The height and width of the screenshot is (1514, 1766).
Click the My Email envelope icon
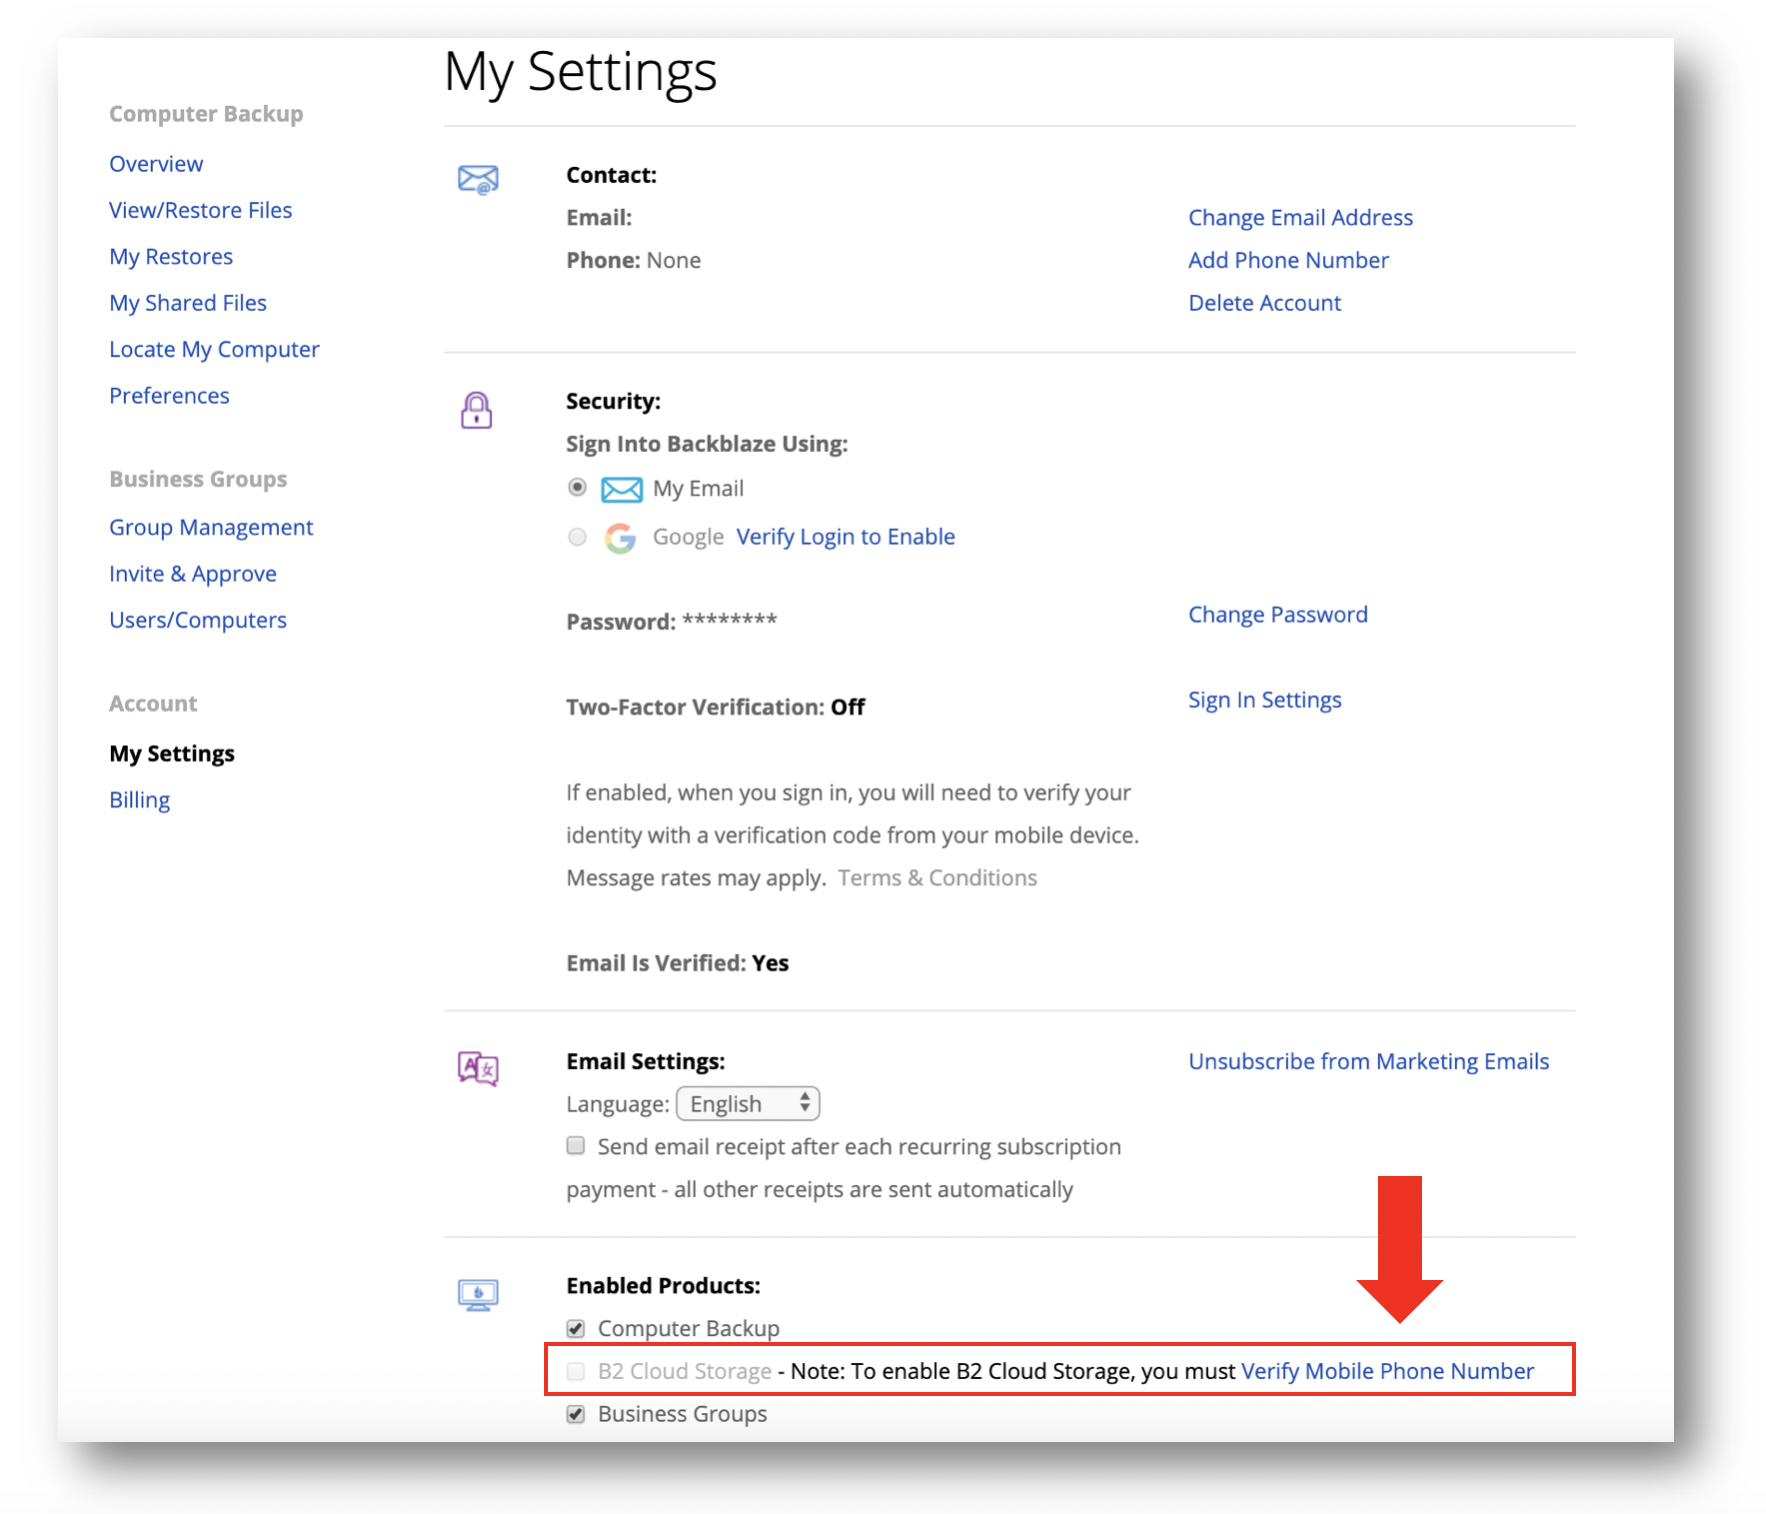coord(621,489)
